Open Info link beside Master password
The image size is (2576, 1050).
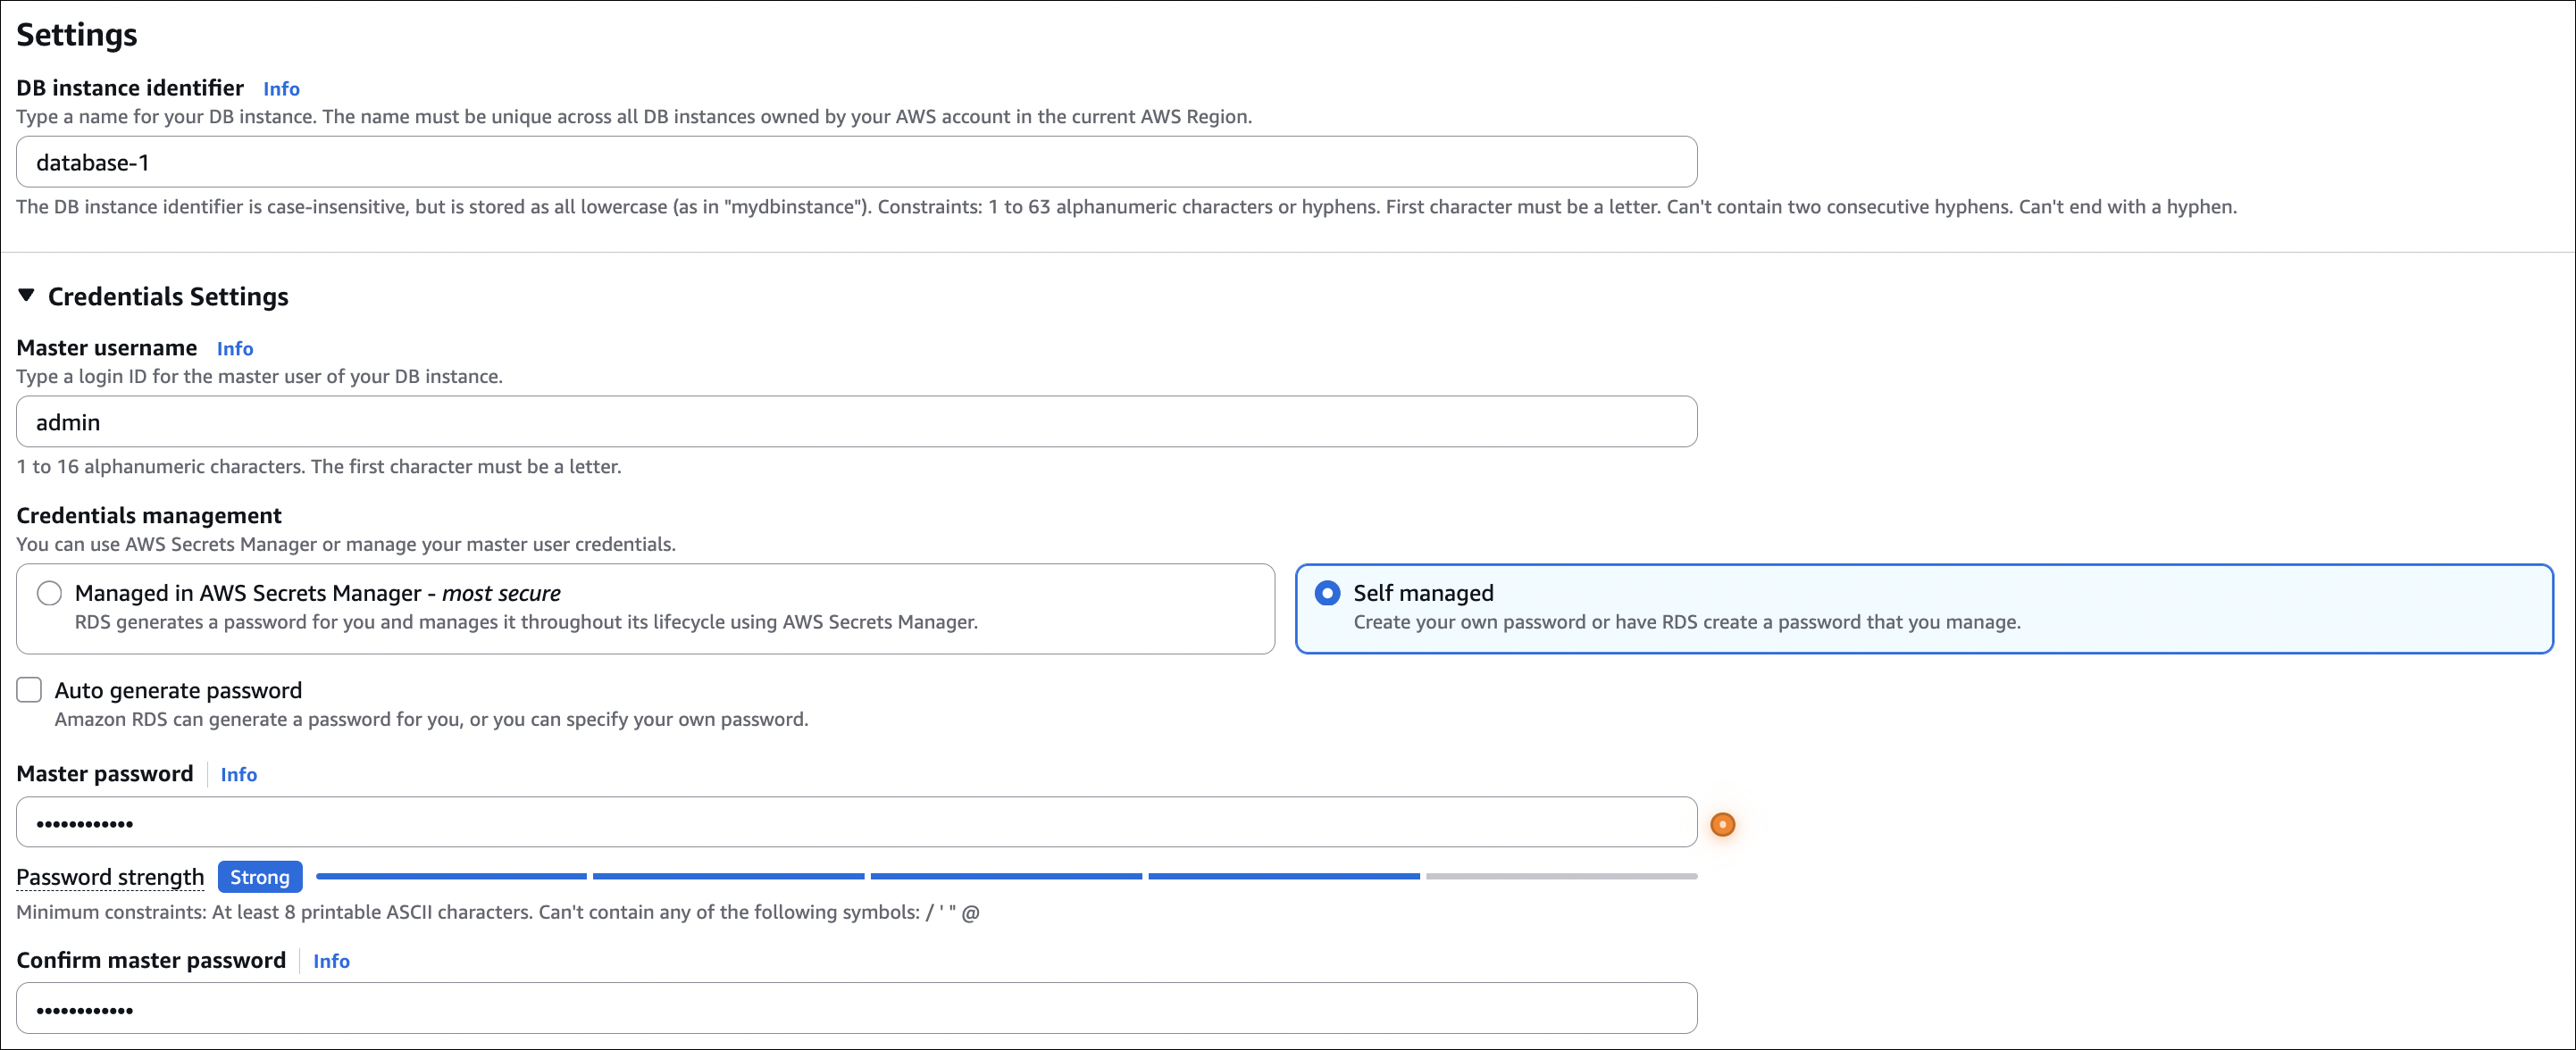[x=238, y=775]
